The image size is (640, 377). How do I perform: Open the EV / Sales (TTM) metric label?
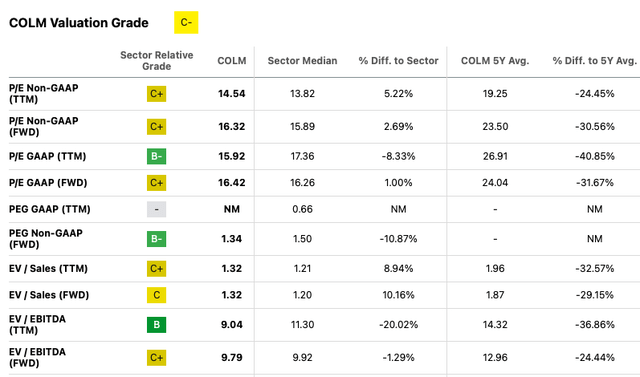(48, 268)
